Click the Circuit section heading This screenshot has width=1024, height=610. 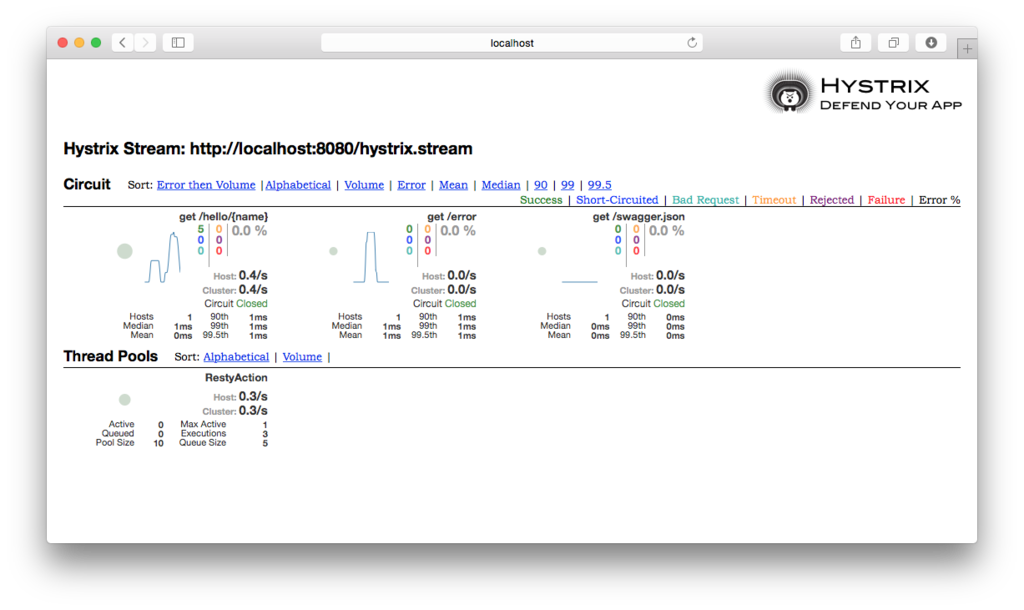tap(87, 184)
